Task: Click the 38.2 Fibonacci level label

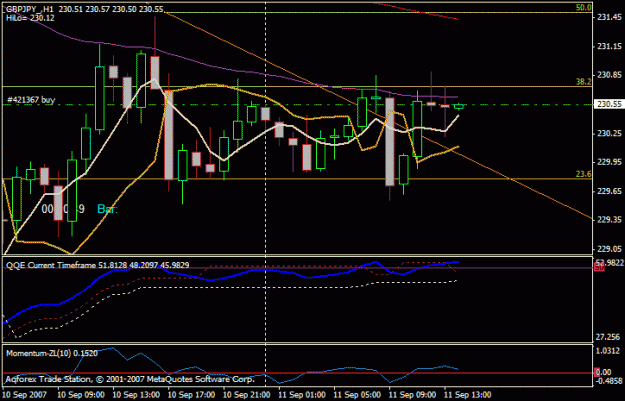Action: tap(584, 82)
